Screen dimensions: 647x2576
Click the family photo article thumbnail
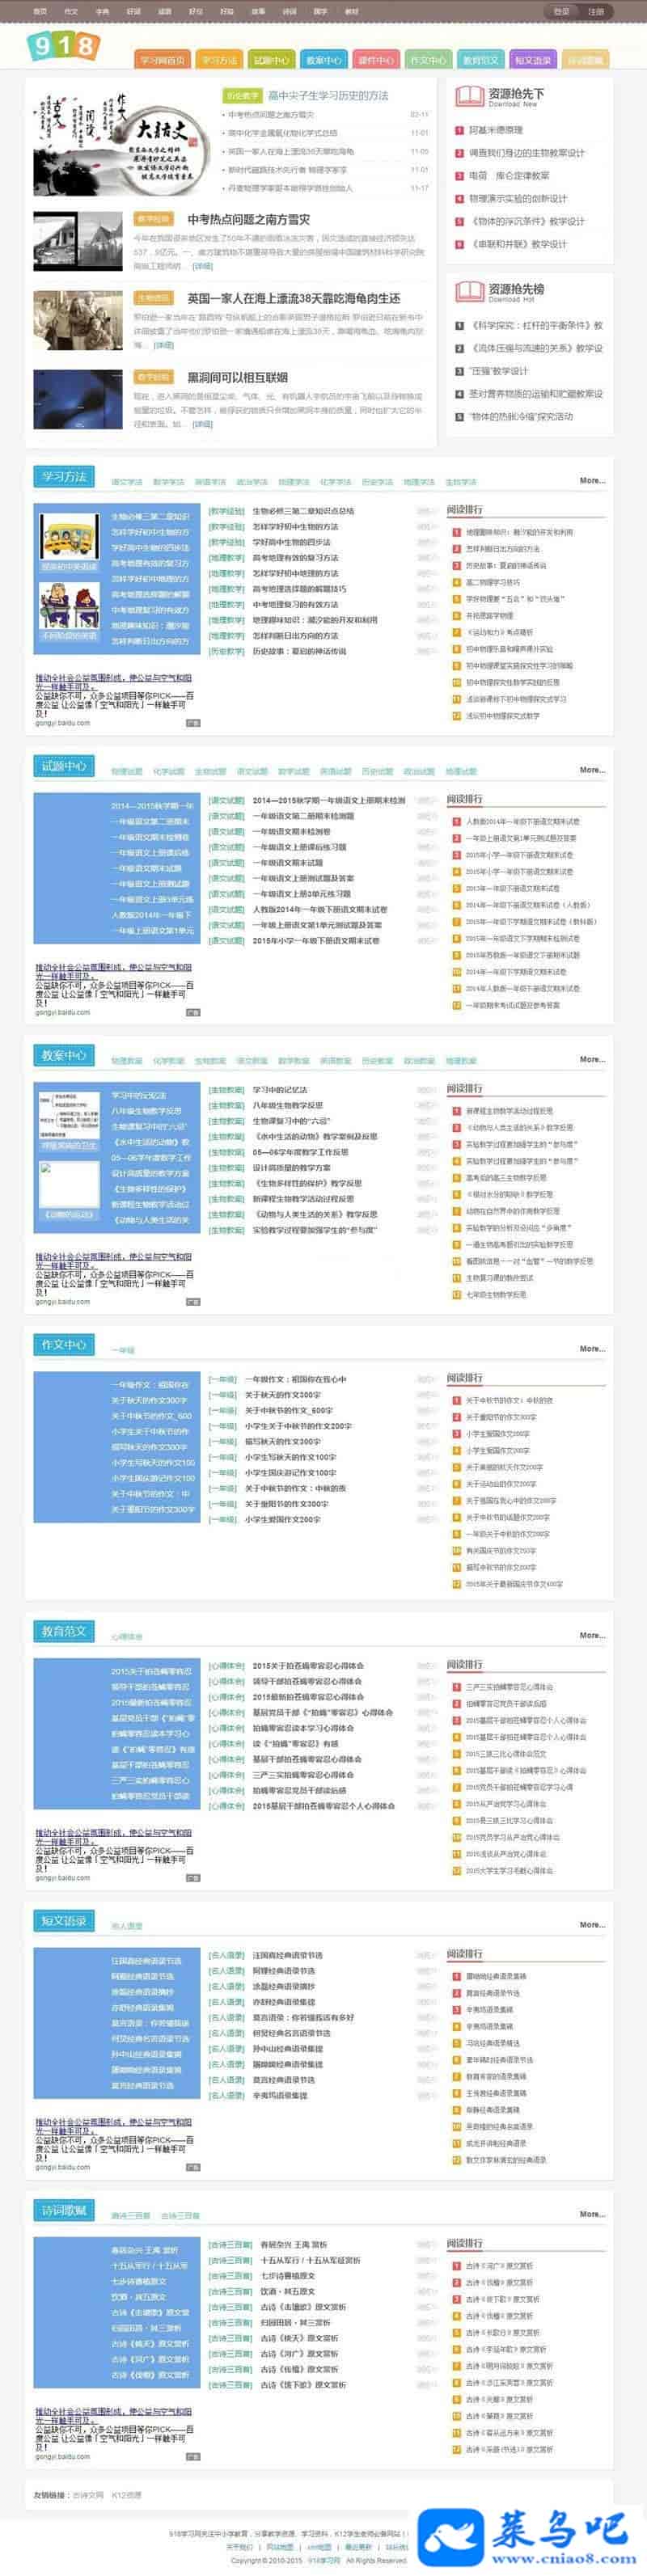coord(78,320)
